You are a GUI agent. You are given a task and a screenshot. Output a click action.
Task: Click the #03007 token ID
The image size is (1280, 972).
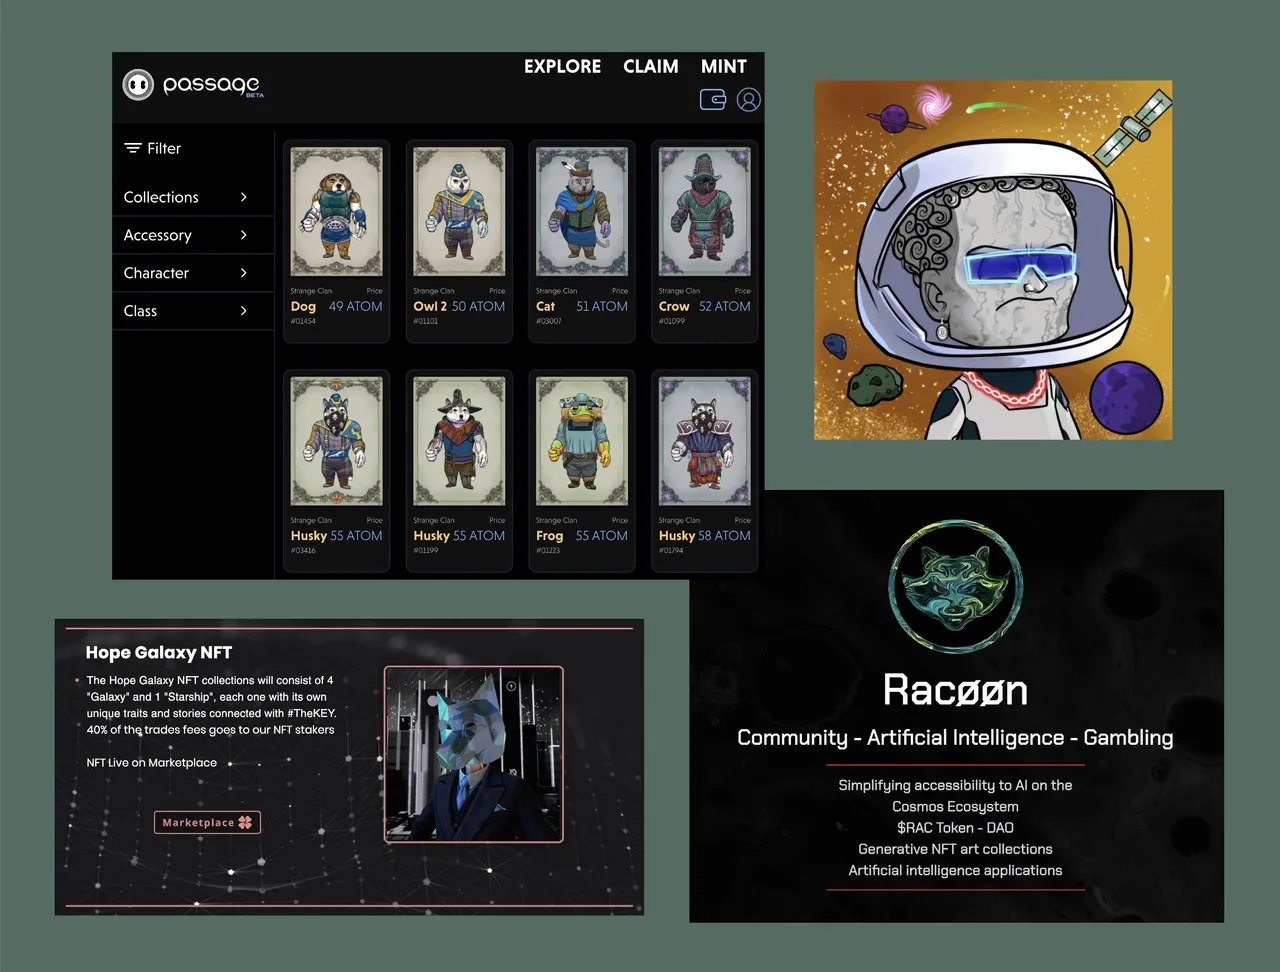point(549,321)
